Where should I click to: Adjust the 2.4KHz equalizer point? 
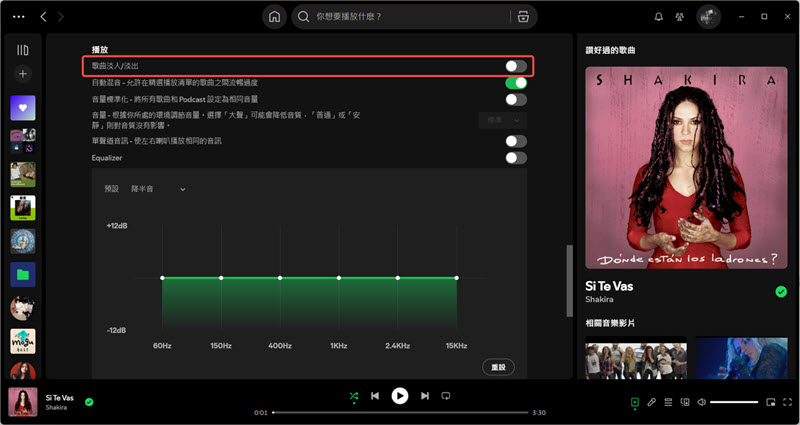point(397,278)
